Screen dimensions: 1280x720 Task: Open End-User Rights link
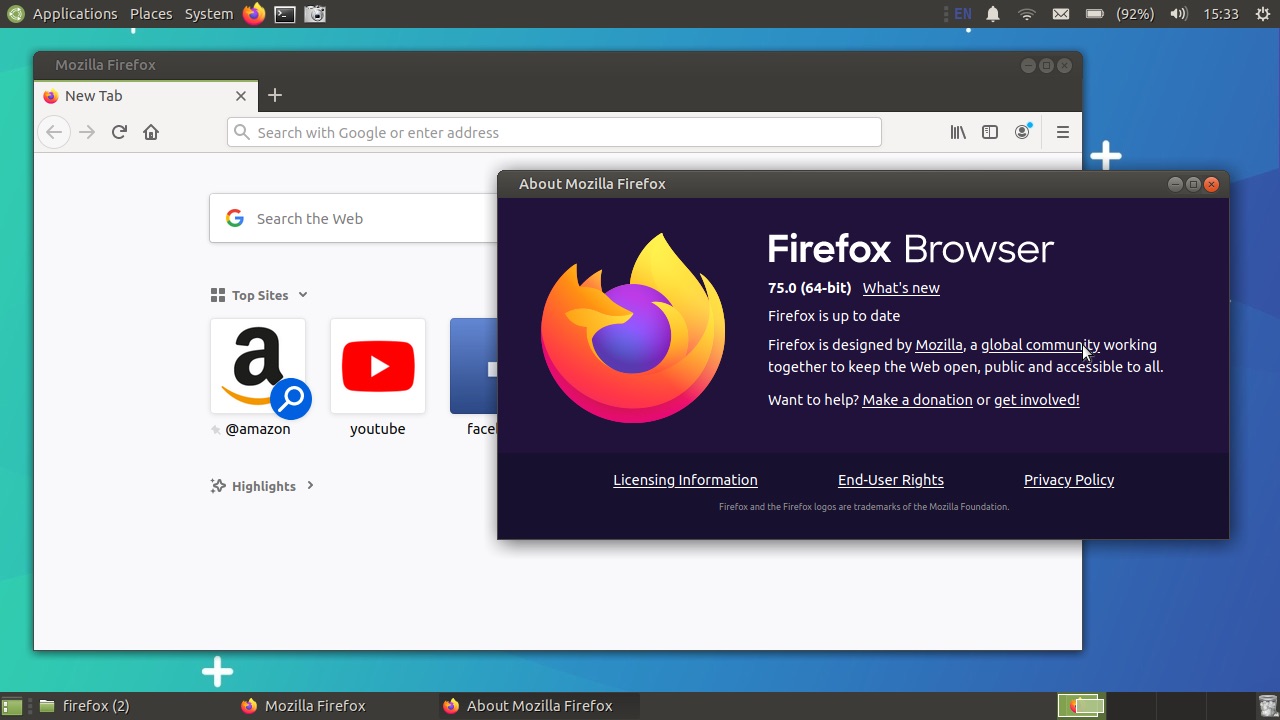891,480
